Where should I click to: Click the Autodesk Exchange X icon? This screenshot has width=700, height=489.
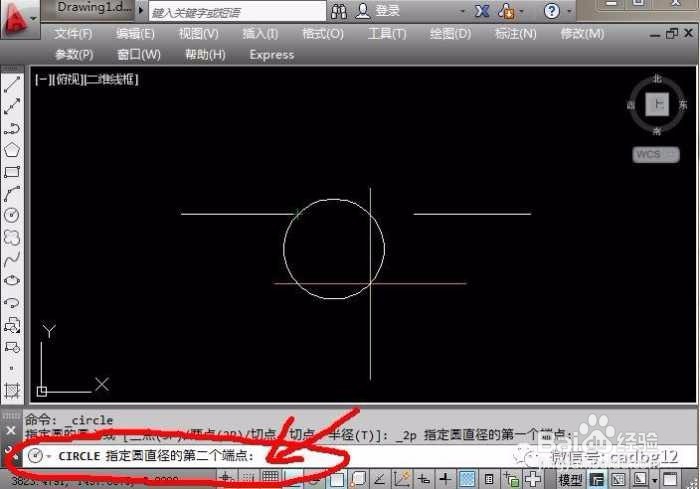click(x=481, y=11)
